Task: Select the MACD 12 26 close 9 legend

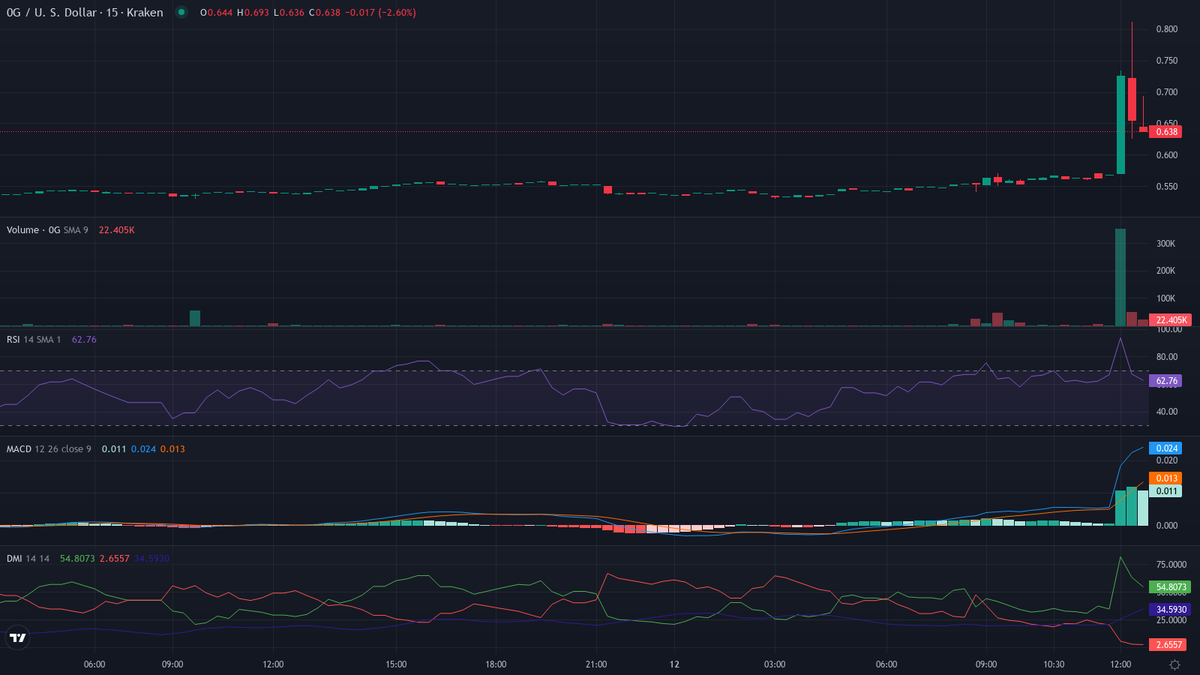Action: 49,449
